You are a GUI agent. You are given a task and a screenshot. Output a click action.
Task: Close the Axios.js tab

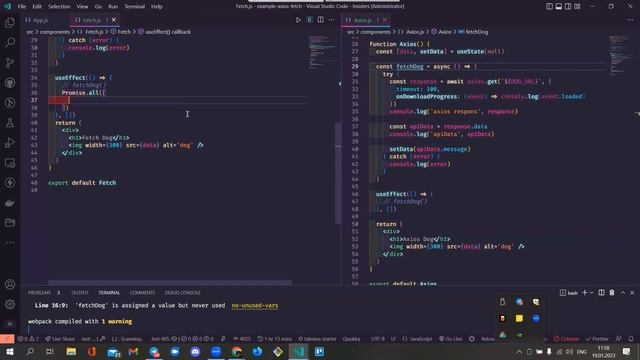point(384,20)
